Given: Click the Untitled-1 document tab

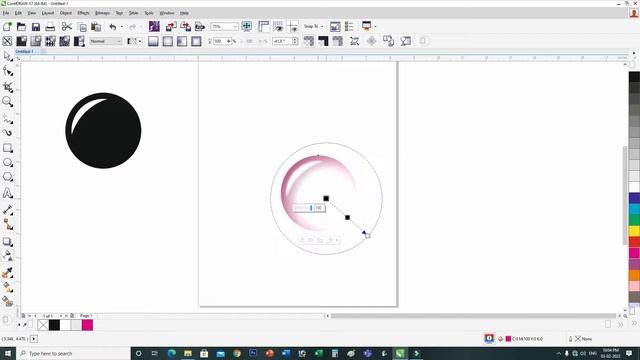Looking at the screenshot, I should (24, 51).
